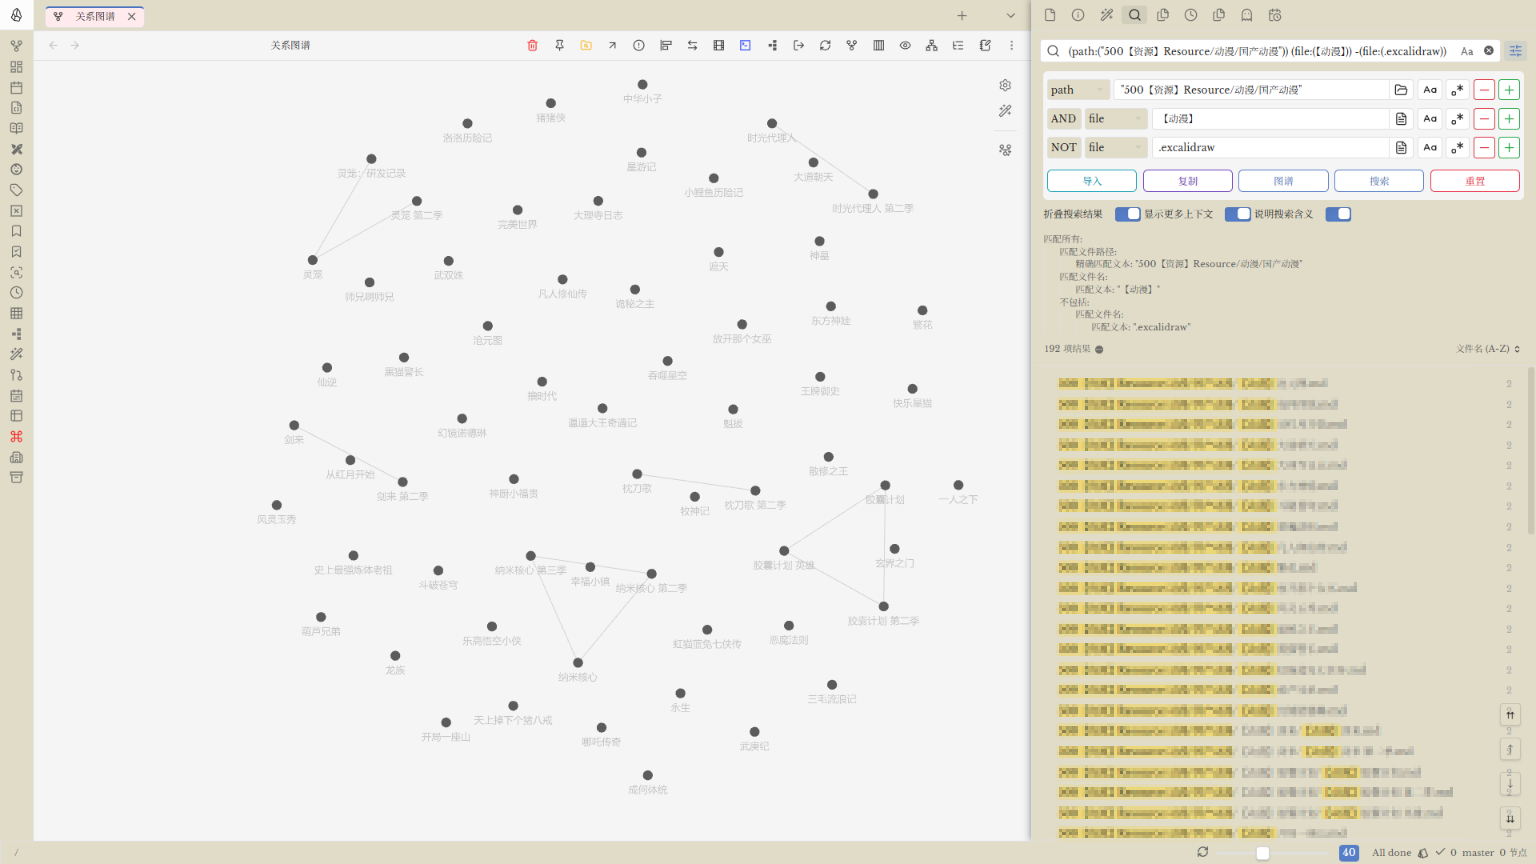The height and width of the screenshot is (864, 1536).
Task: Open calendar clock tab in right panel
Action: [x=1275, y=15]
